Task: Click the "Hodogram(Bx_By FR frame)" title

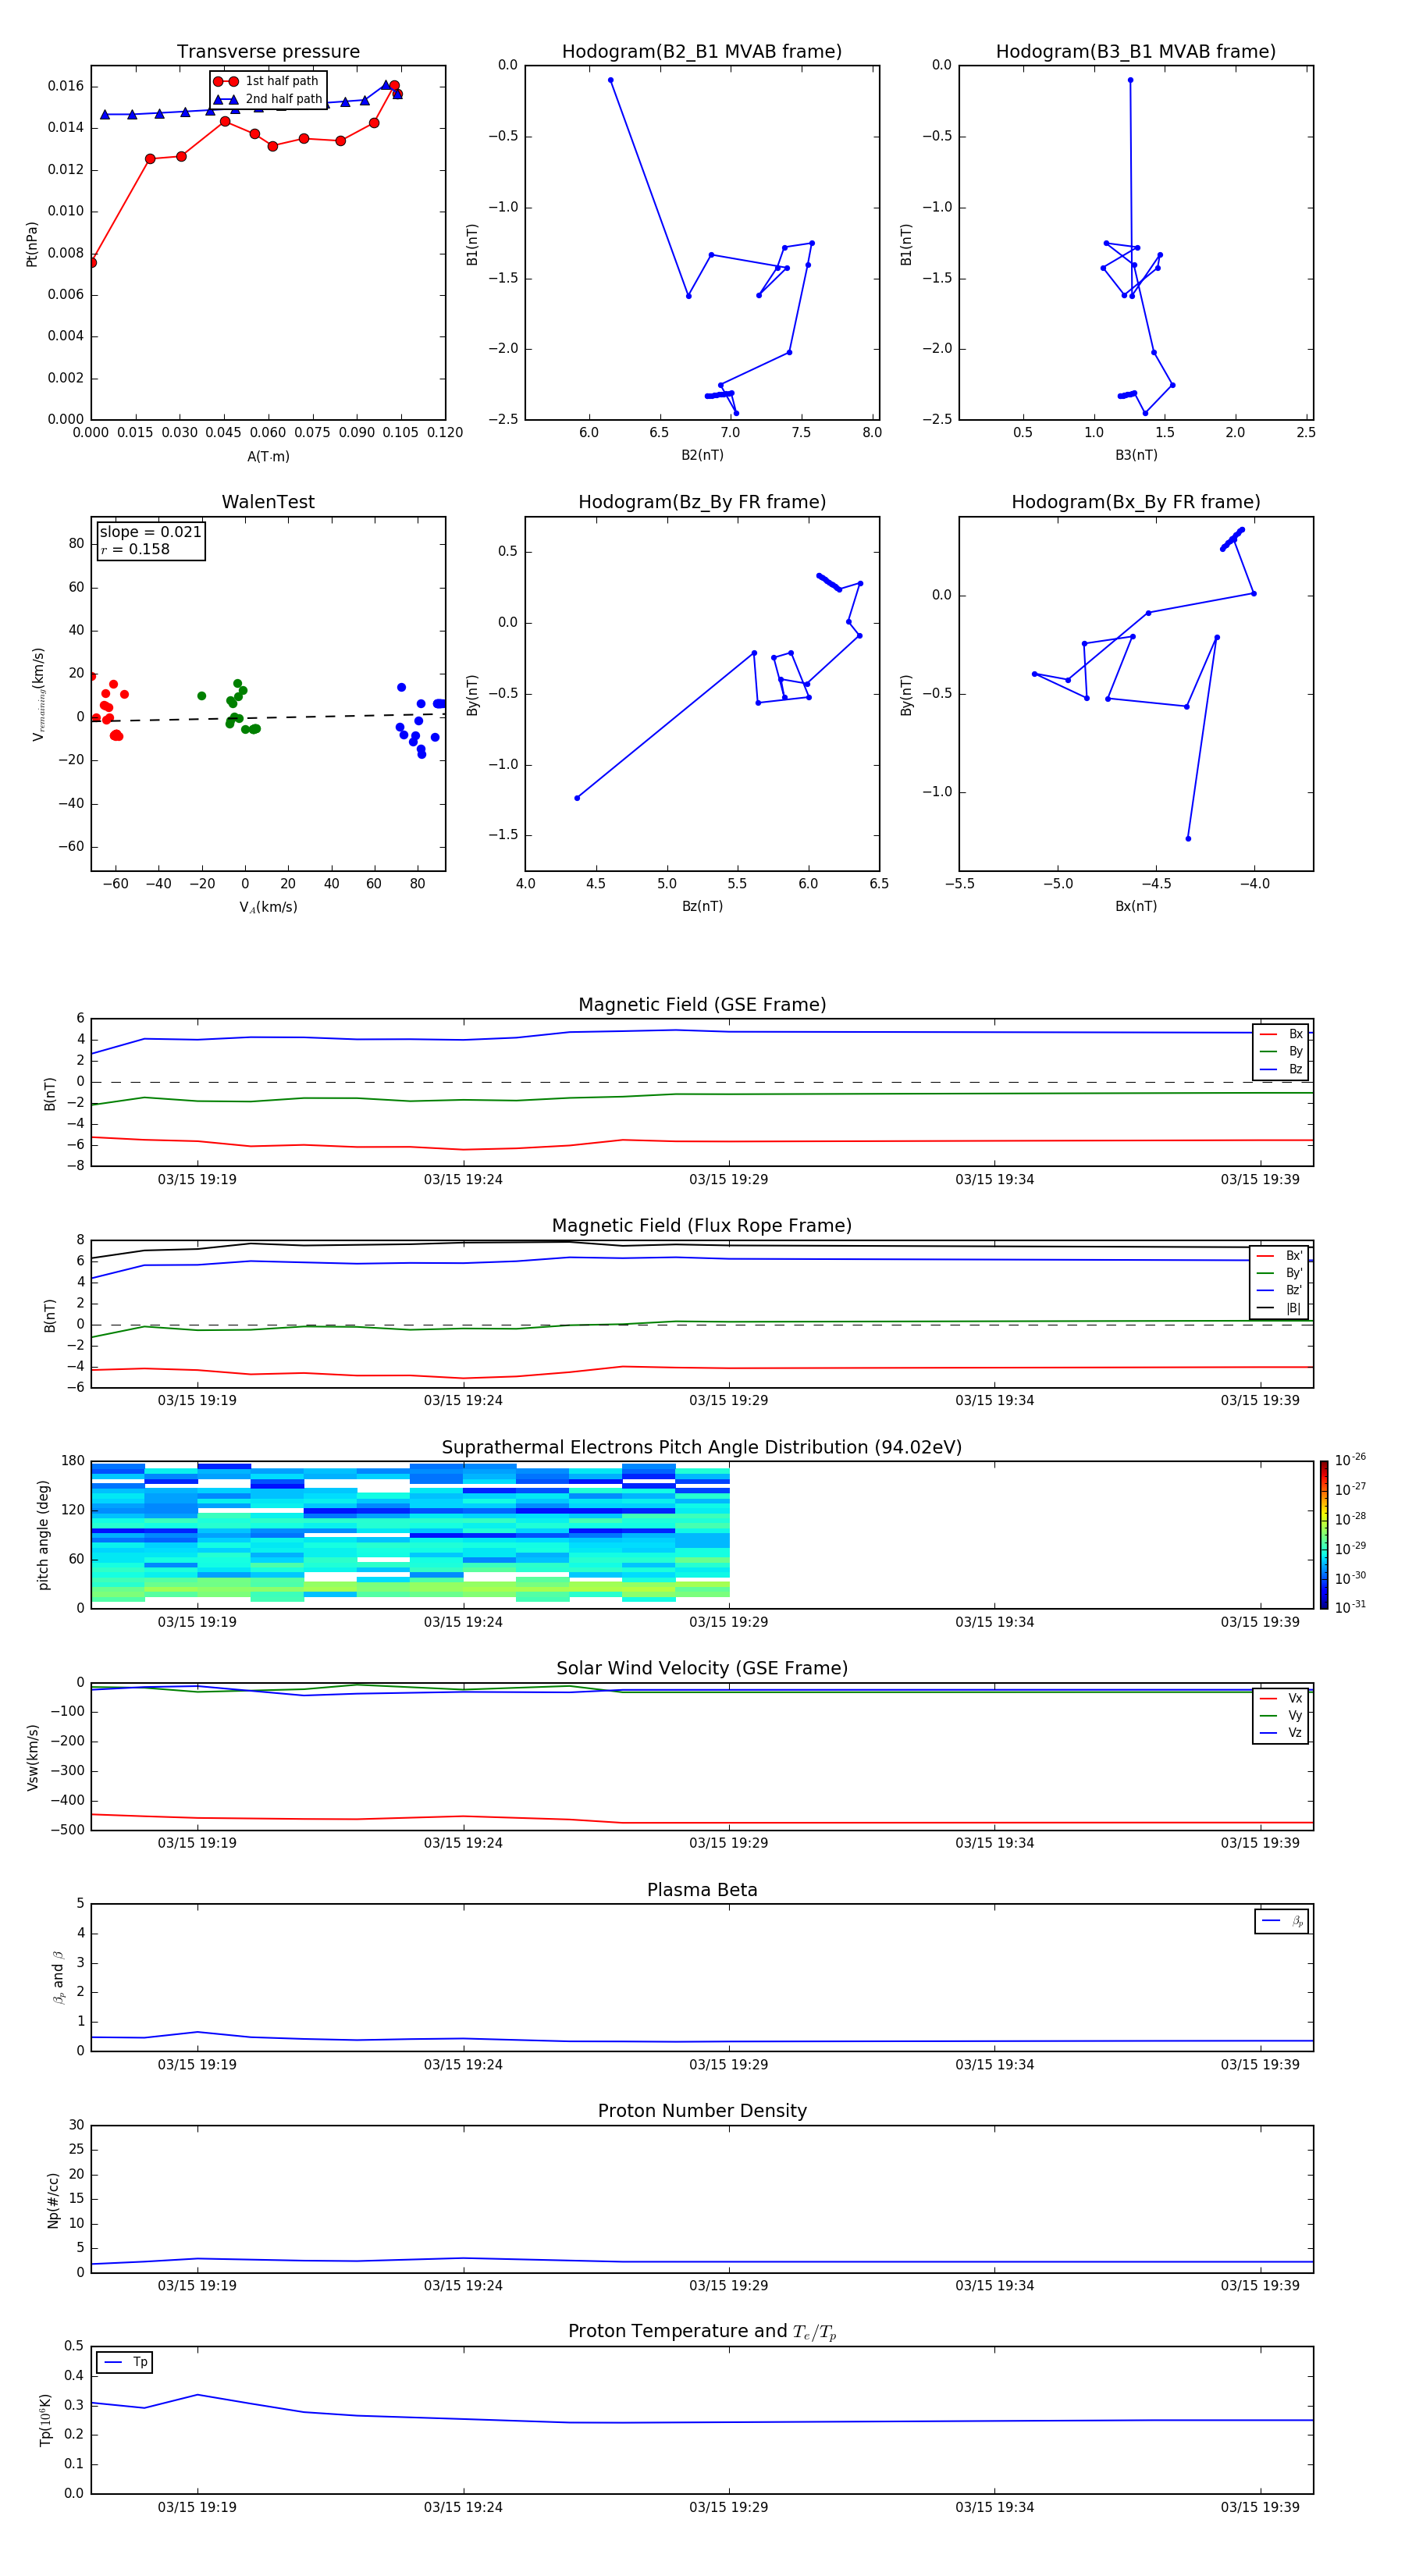Action: pos(1135,502)
